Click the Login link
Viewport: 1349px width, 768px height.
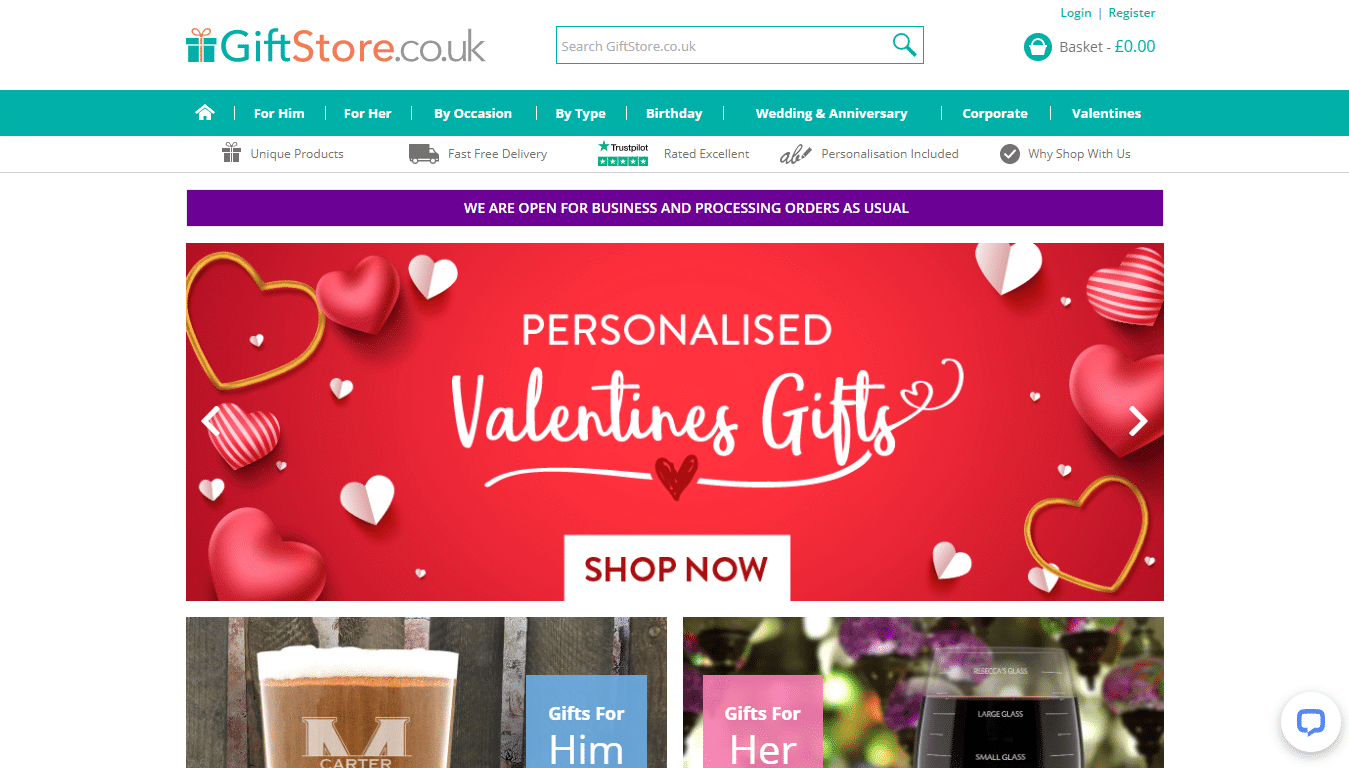coord(1076,13)
